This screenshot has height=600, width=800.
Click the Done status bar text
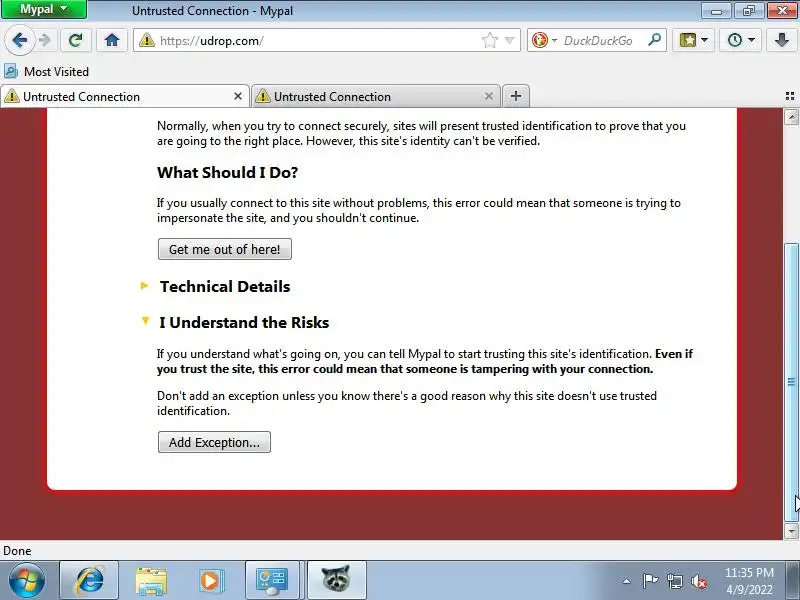click(17, 551)
